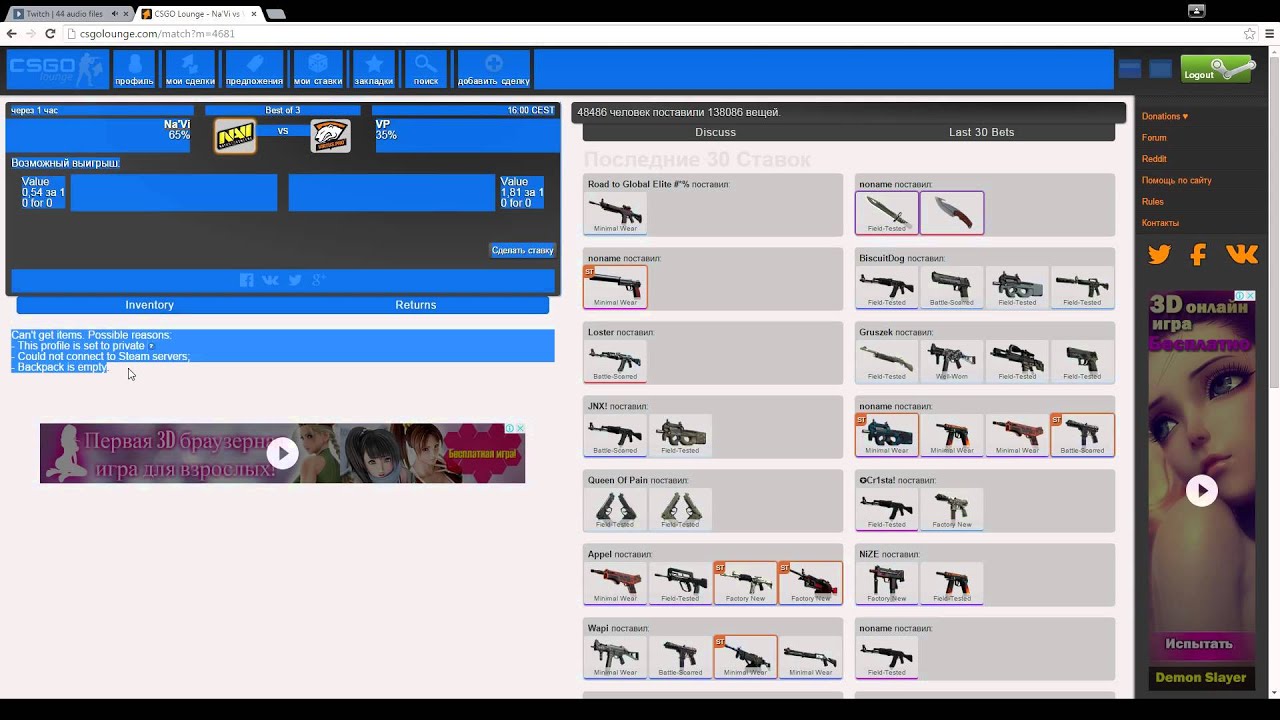Open Loster's Battle-Scarred rifle item
Viewport: 1280px width, 720px height.
pos(615,361)
